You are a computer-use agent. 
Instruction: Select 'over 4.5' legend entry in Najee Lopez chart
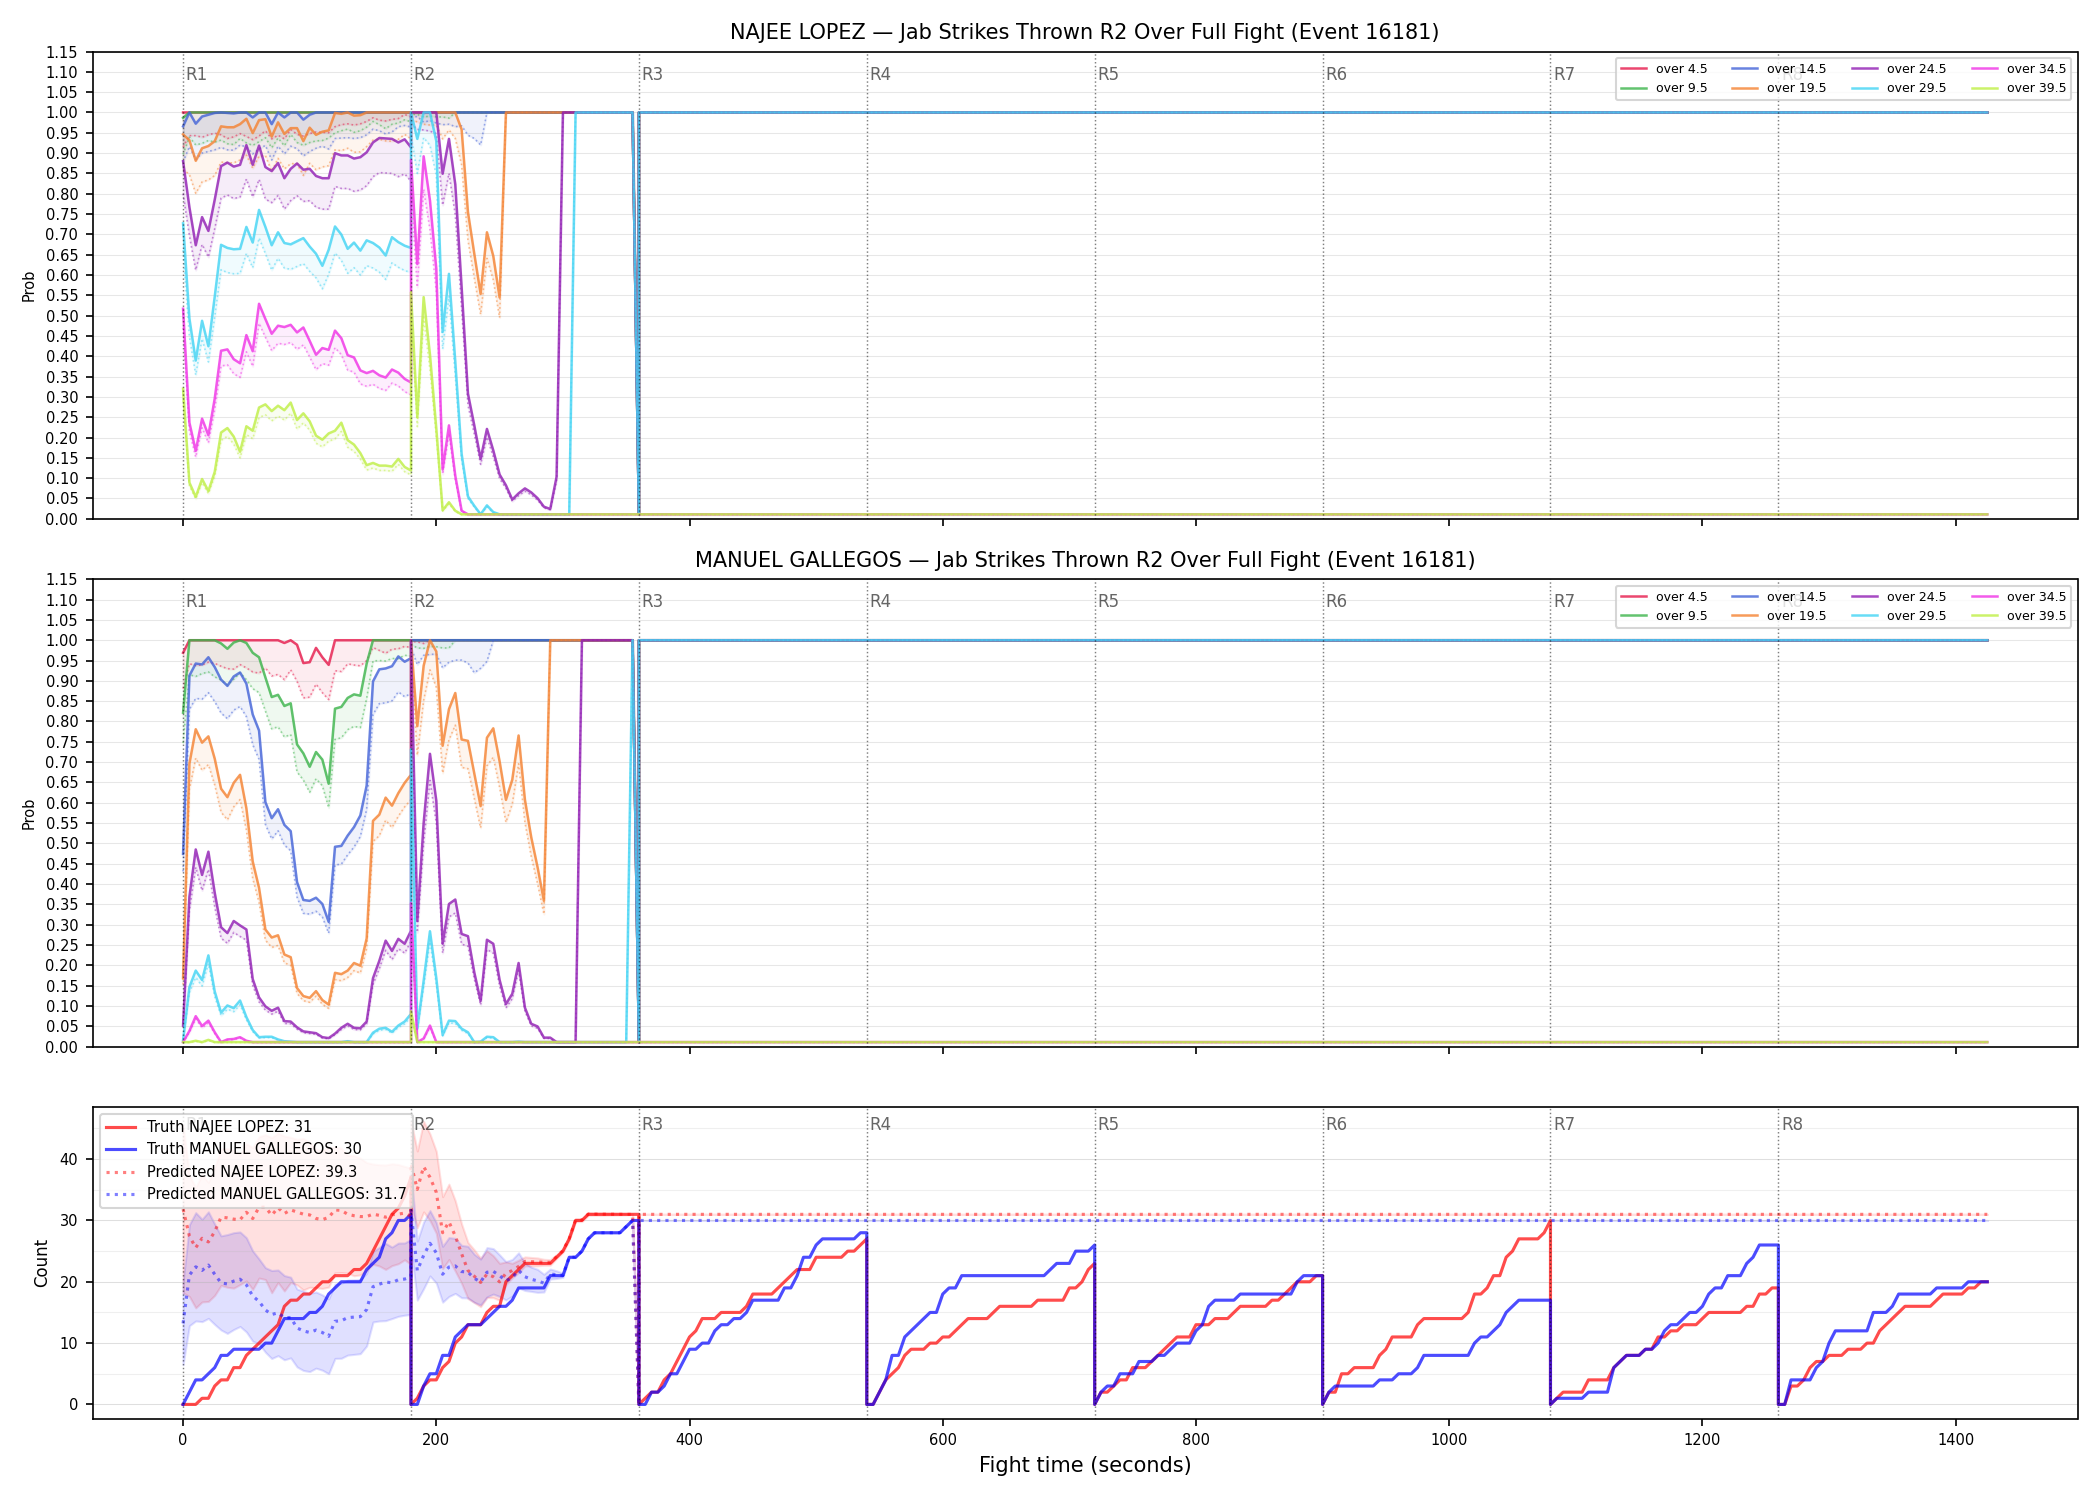tap(1664, 69)
